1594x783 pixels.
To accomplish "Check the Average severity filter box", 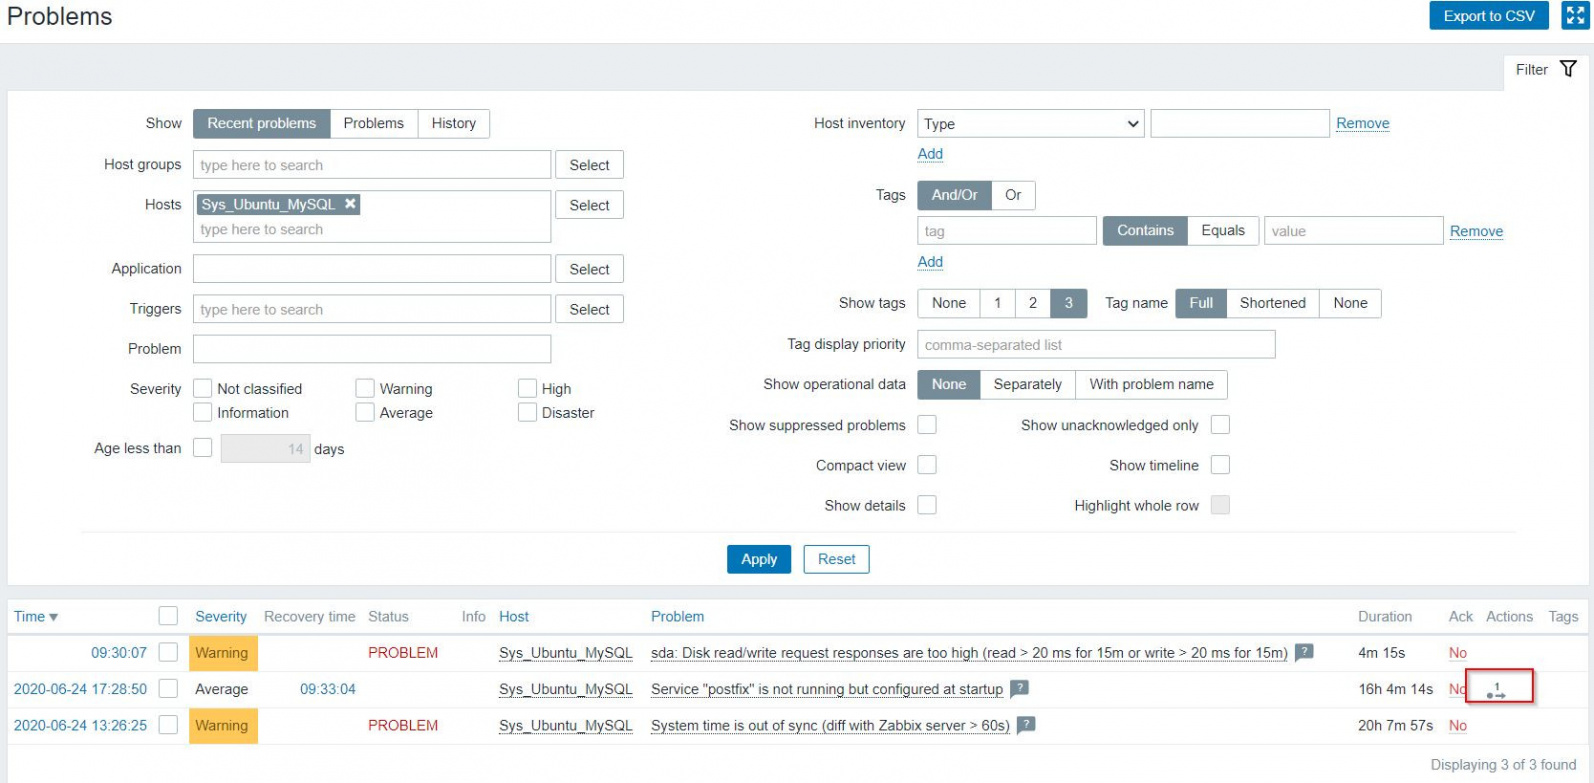I will (365, 413).
